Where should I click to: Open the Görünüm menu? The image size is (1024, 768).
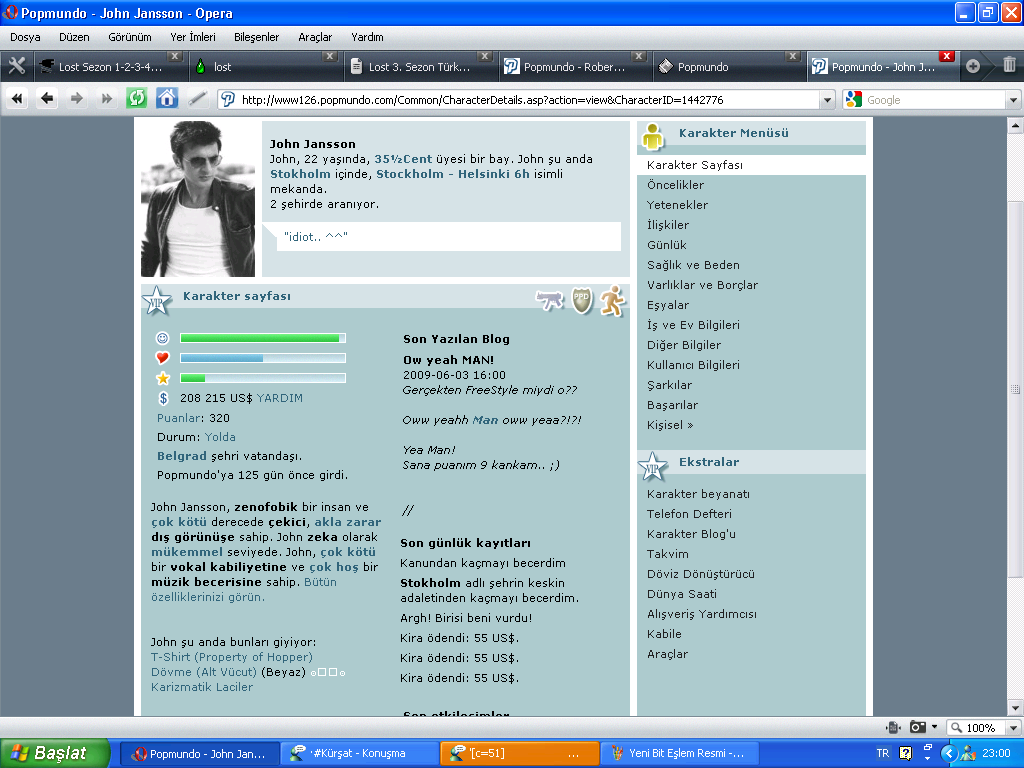click(x=129, y=37)
